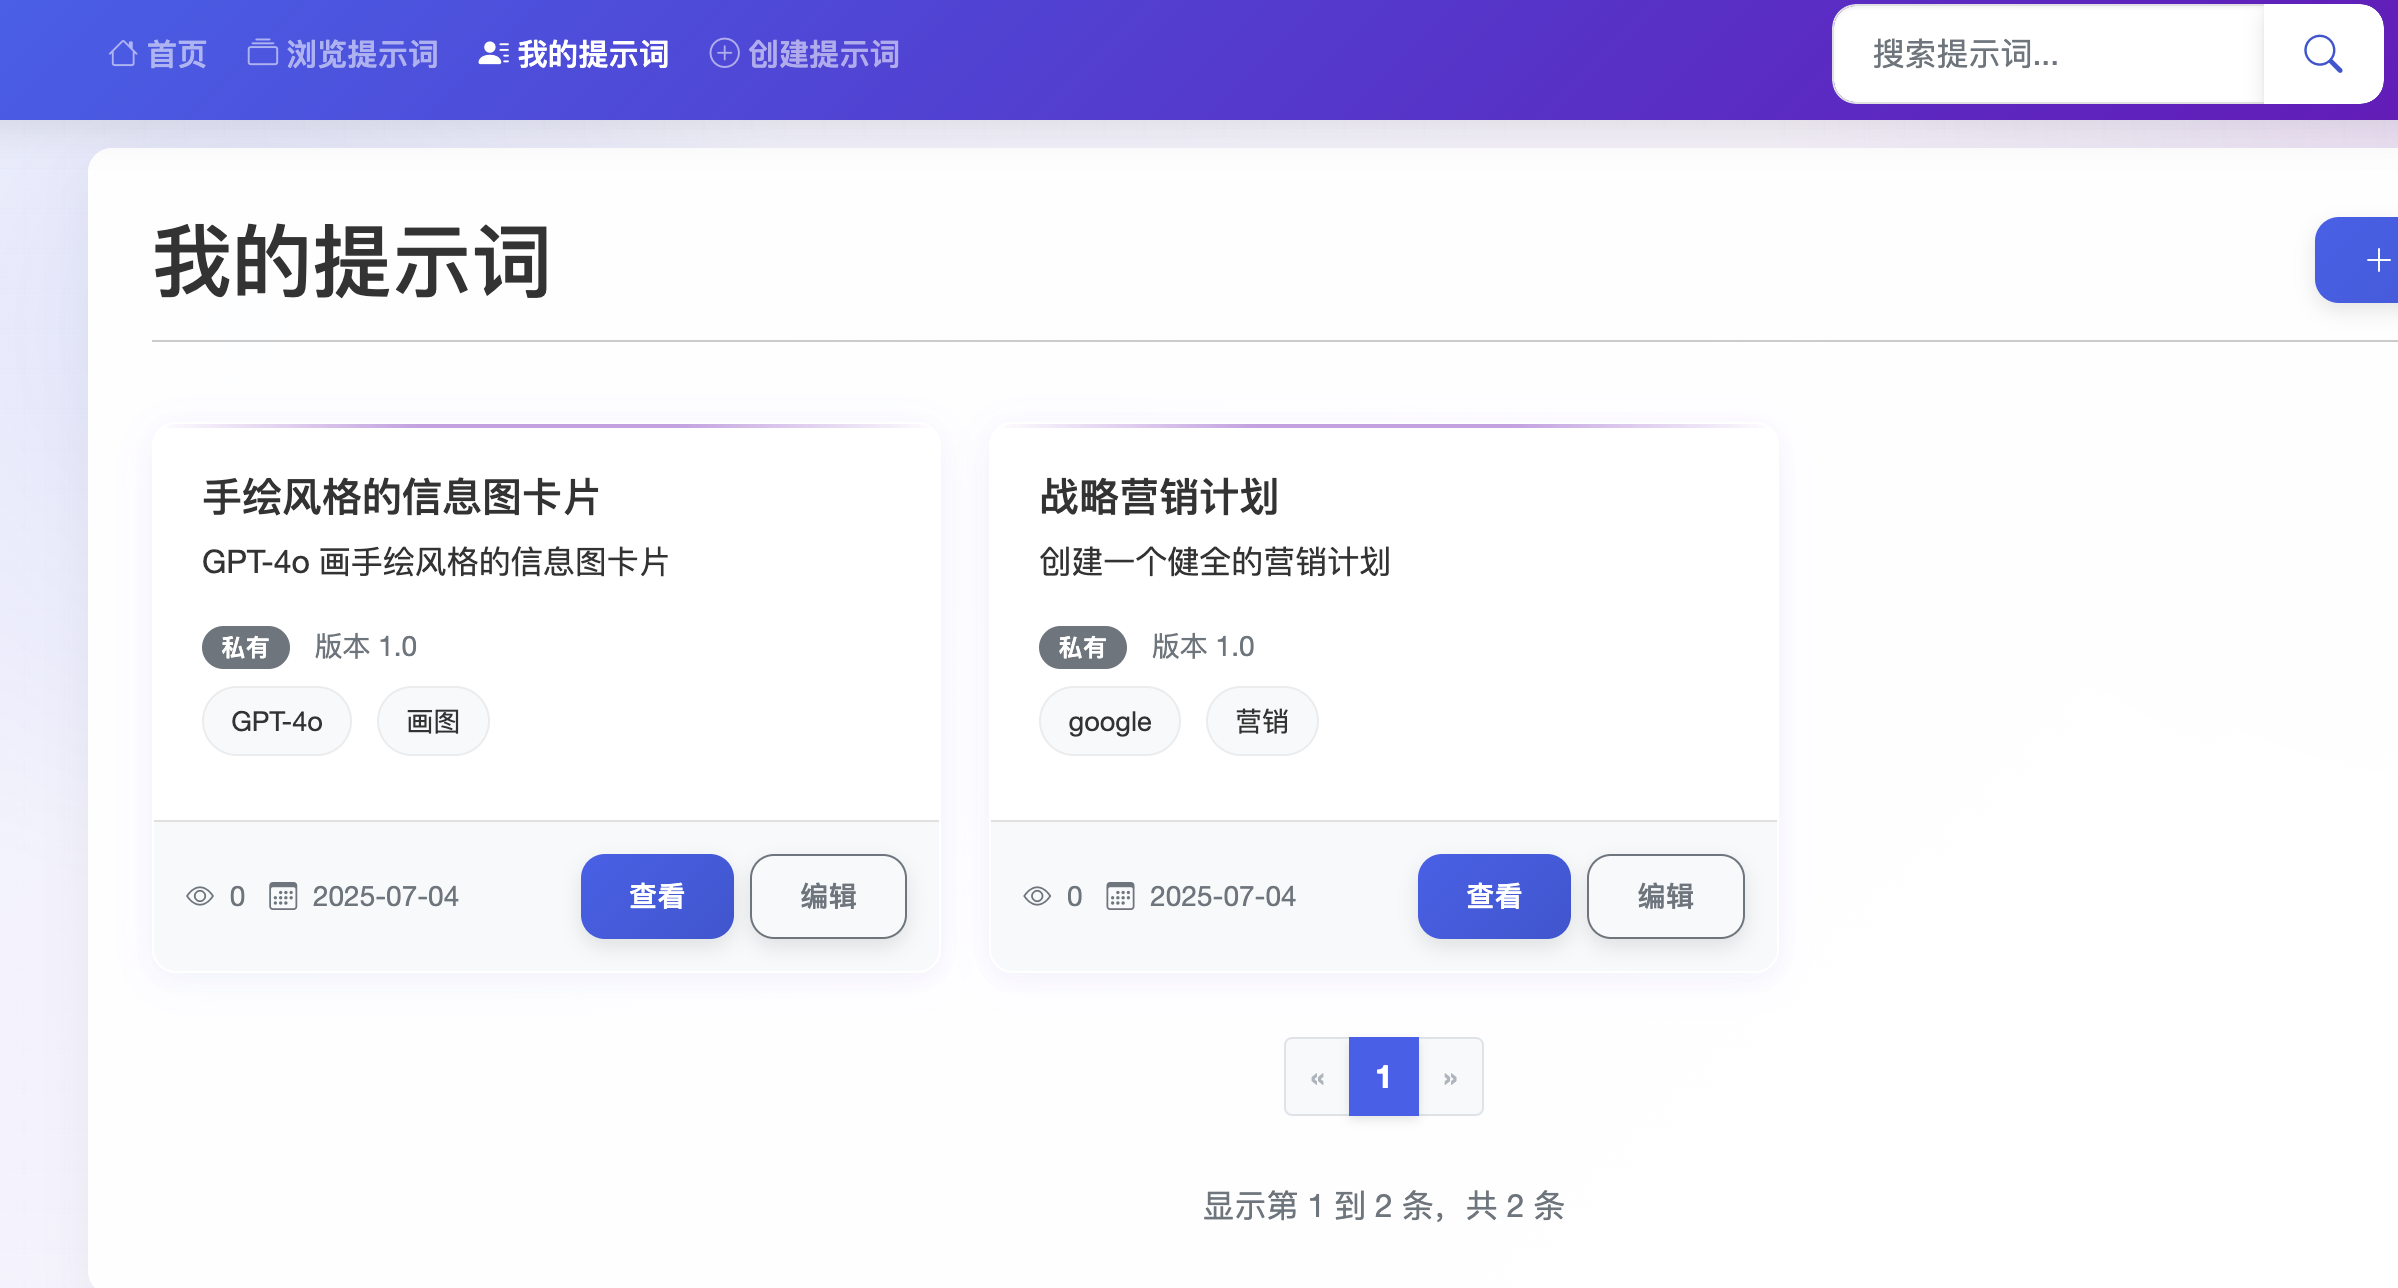This screenshot has width=2398, height=1288.
Task: Click 私有 badge on 手绘风格的信息图卡片 card
Action: [246, 647]
